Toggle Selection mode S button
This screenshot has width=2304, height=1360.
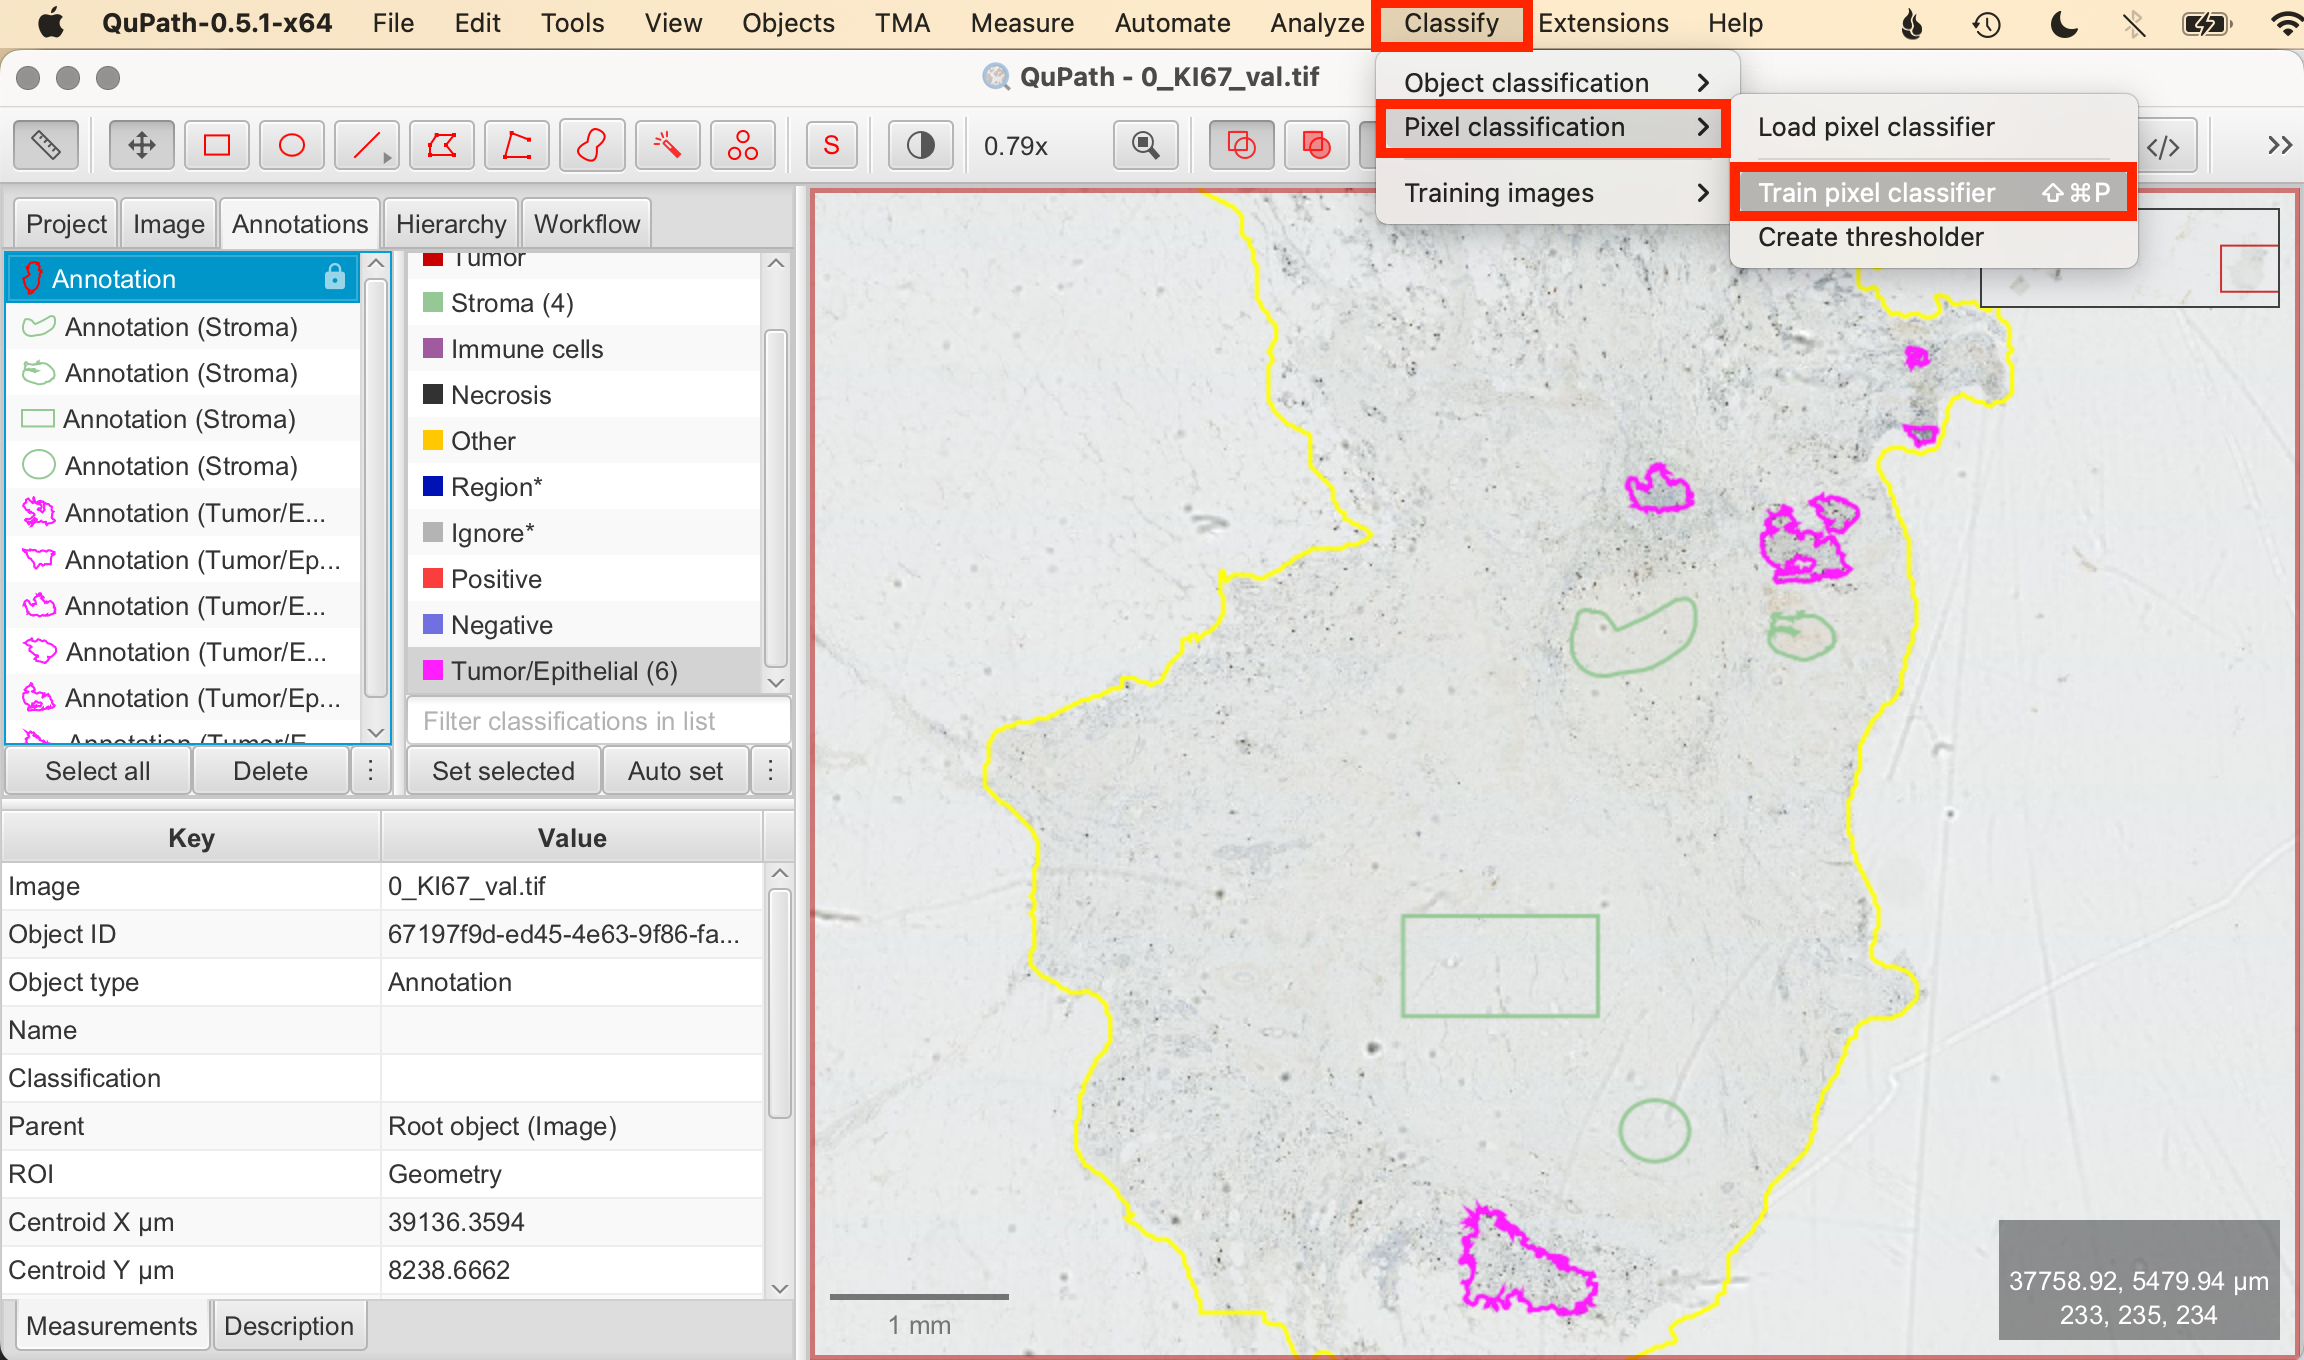pos(831,146)
